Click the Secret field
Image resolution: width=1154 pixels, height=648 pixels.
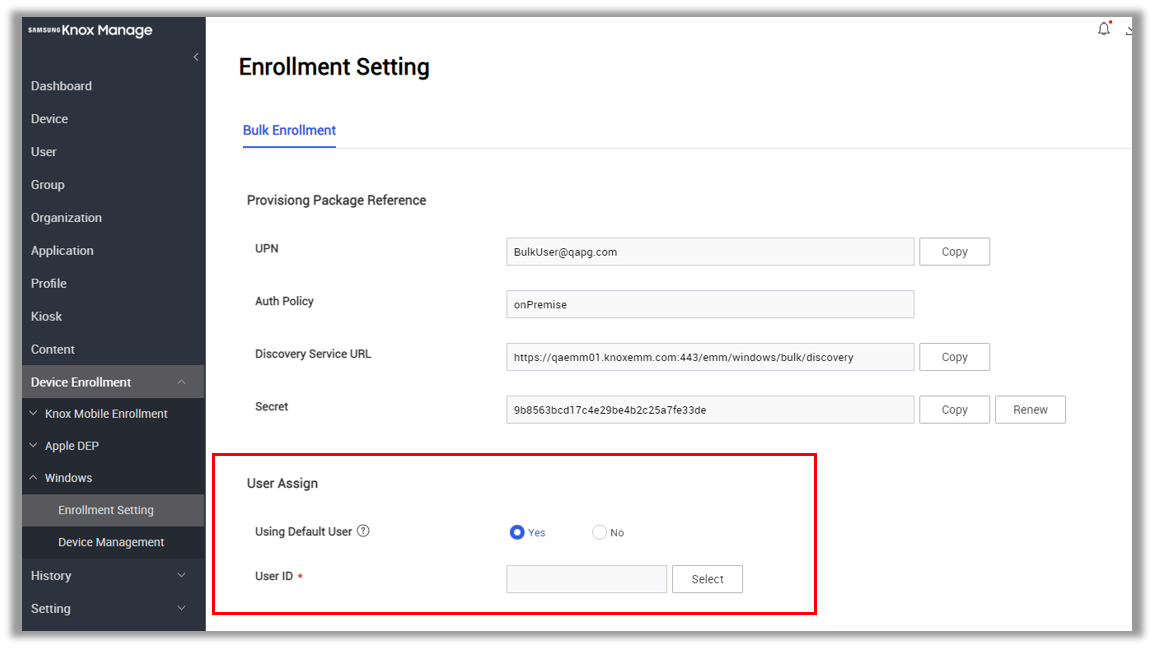point(710,409)
